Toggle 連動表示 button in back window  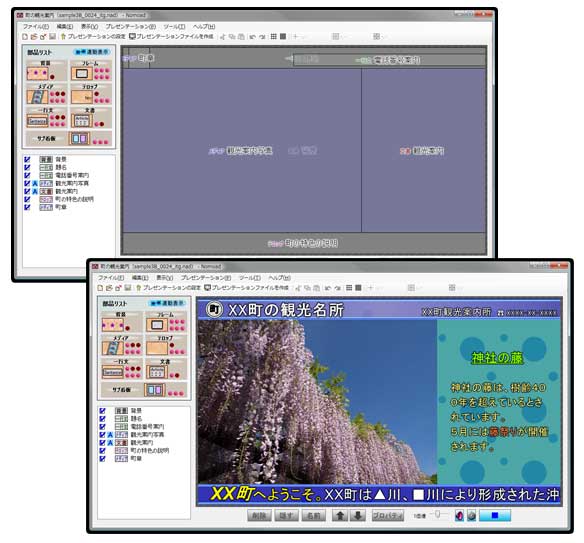pos(92,52)
